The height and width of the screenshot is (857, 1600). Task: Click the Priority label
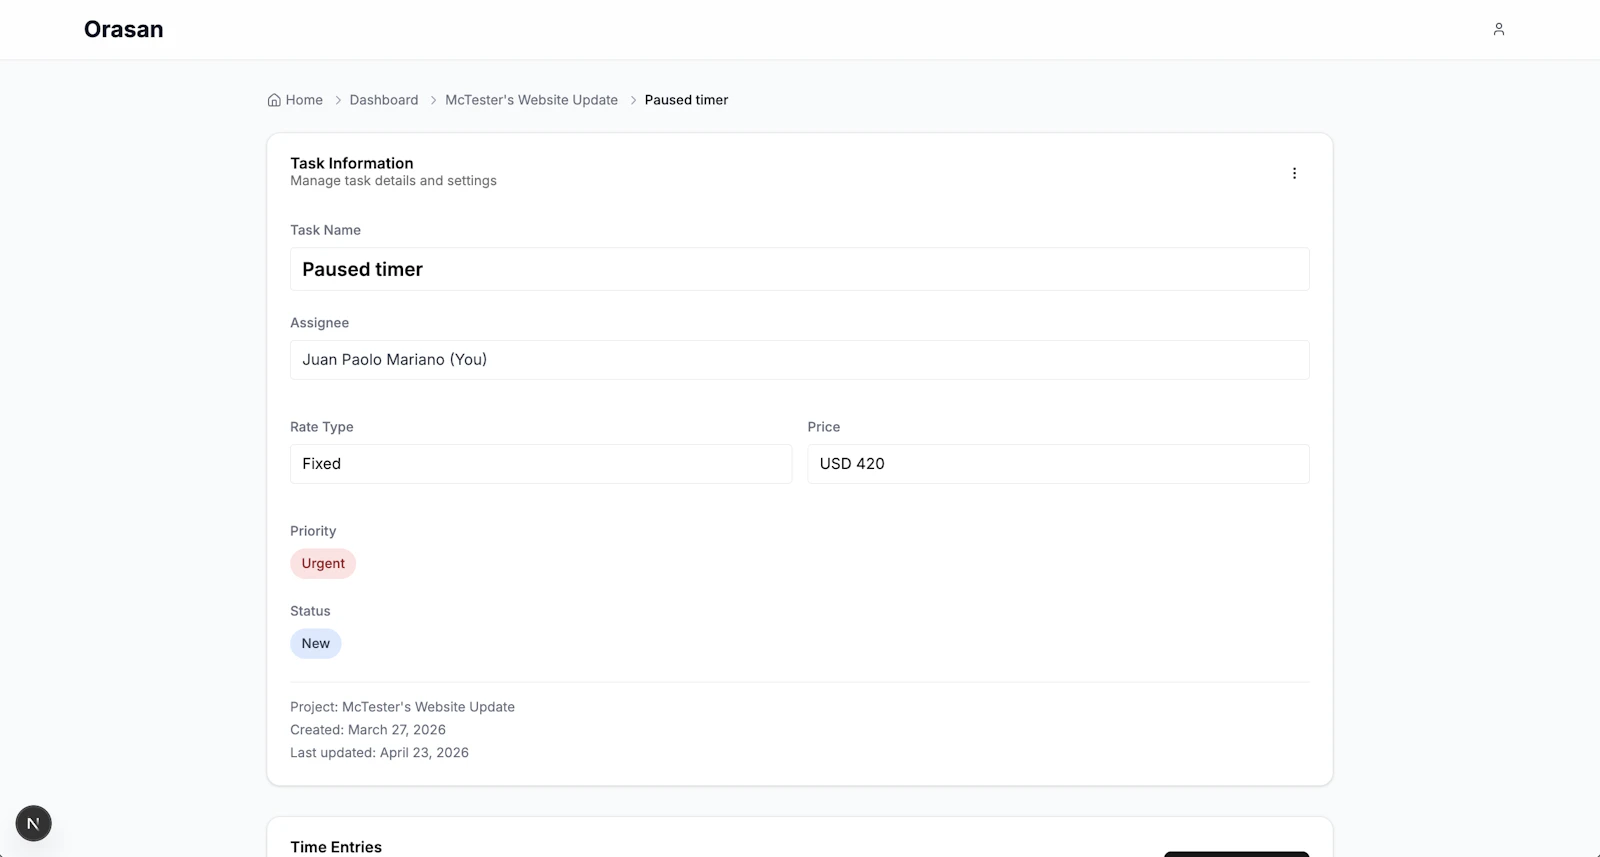pos(313,531)
